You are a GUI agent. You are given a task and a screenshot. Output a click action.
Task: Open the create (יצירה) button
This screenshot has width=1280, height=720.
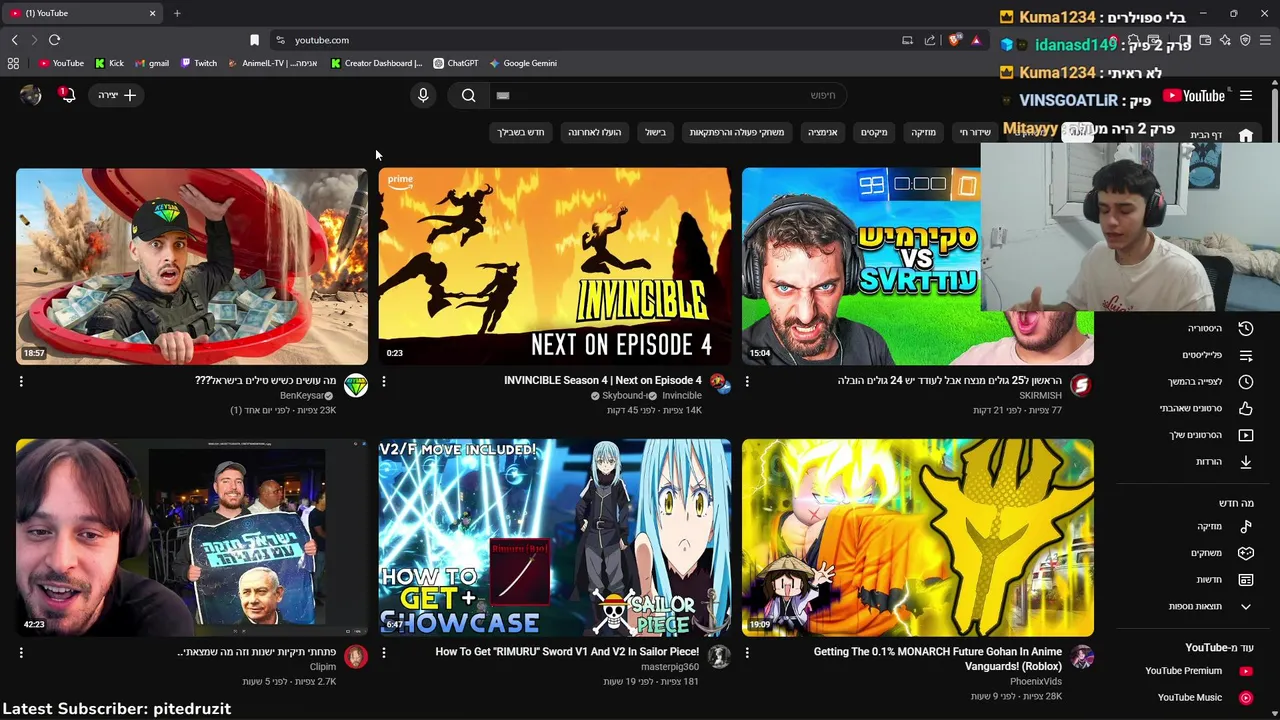117,95
